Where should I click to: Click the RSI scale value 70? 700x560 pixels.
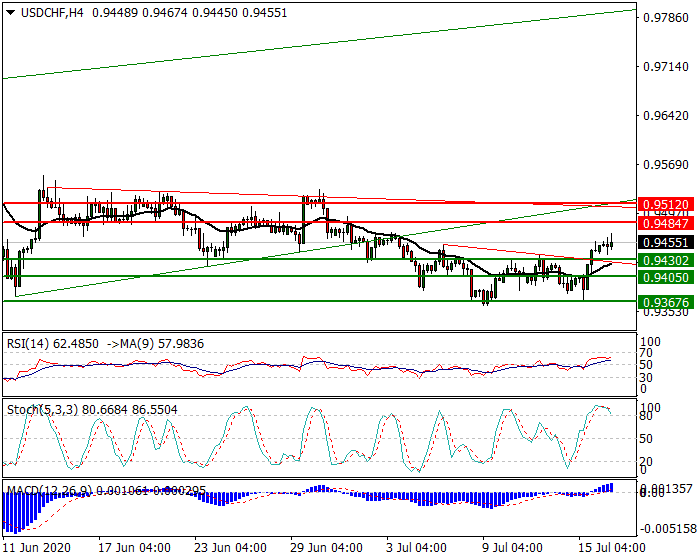(646, 353)
